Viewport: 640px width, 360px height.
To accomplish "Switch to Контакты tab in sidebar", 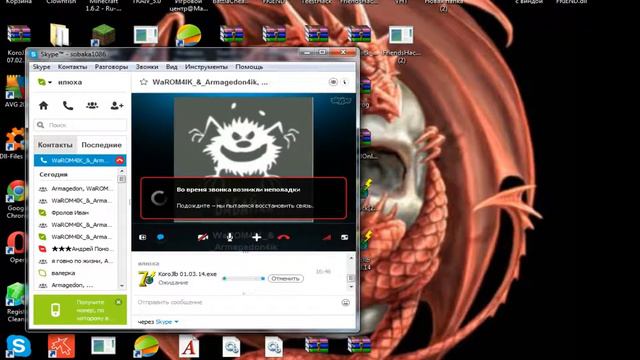I will pyautogui.click(x=55, y=145).
